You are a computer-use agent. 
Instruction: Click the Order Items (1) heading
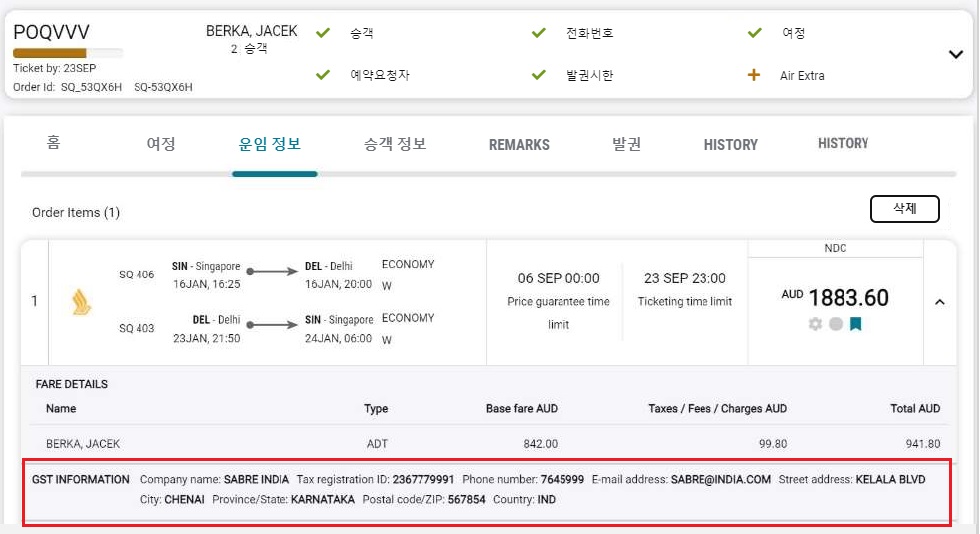click(76, 213)
